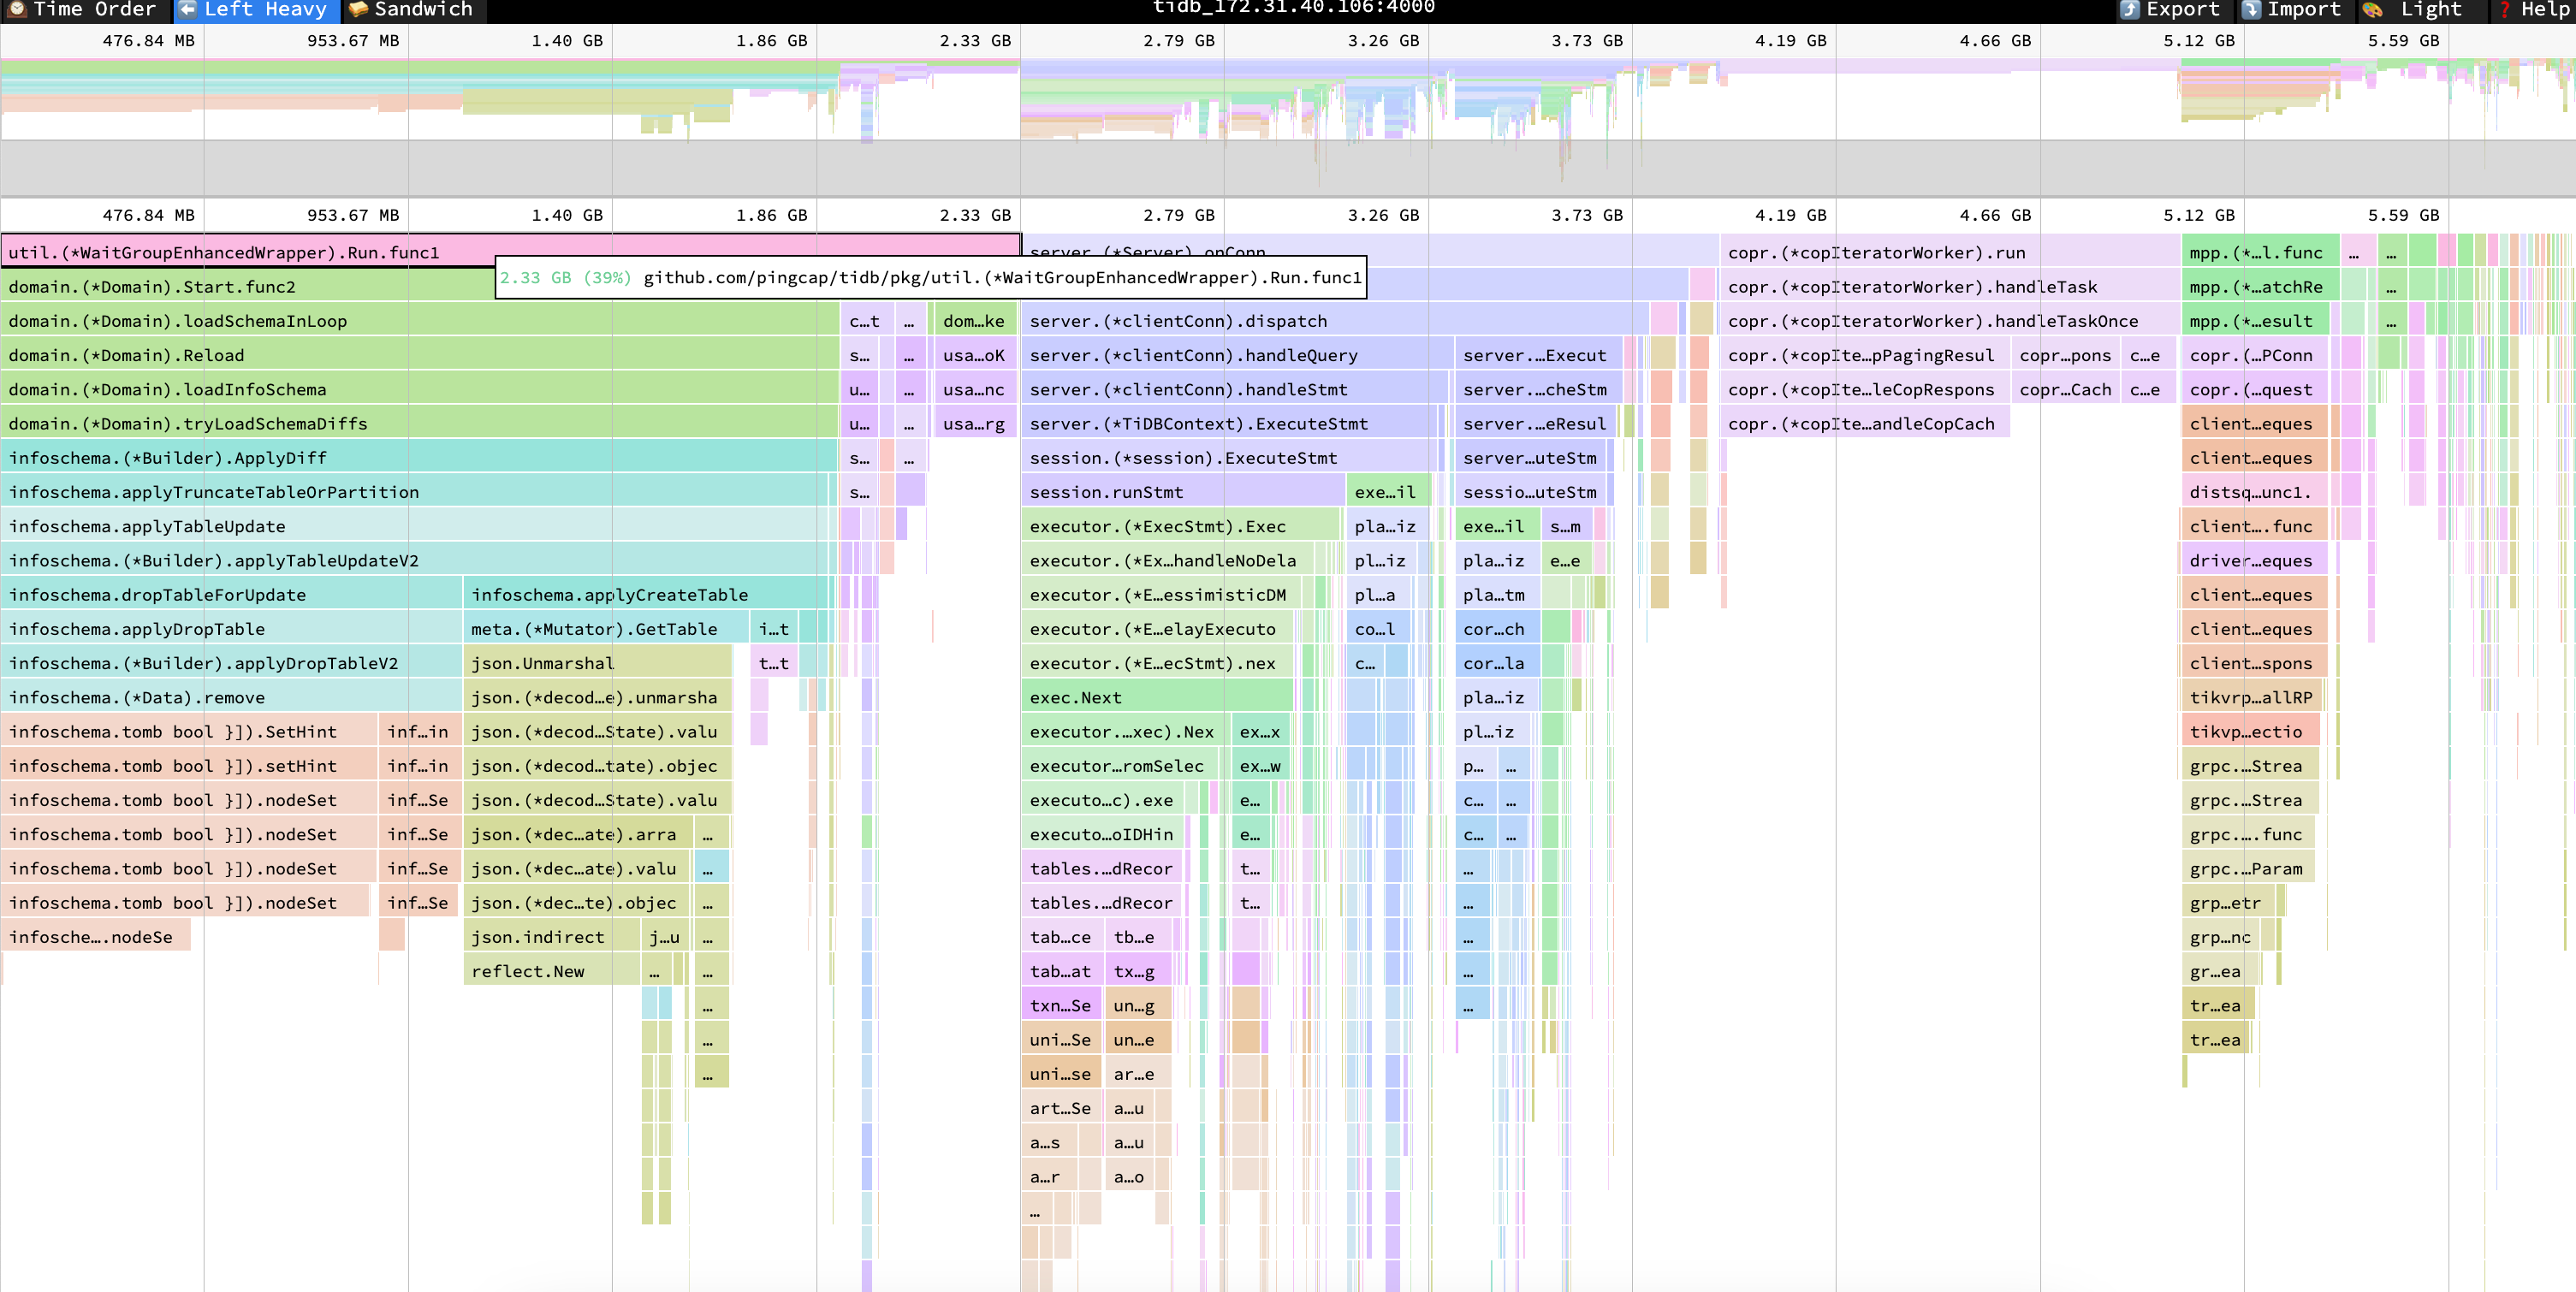Screen dimensions: 2576x1292
Task: Click the Export icon
Action: pyautogui.click(x=2131, y=9)
